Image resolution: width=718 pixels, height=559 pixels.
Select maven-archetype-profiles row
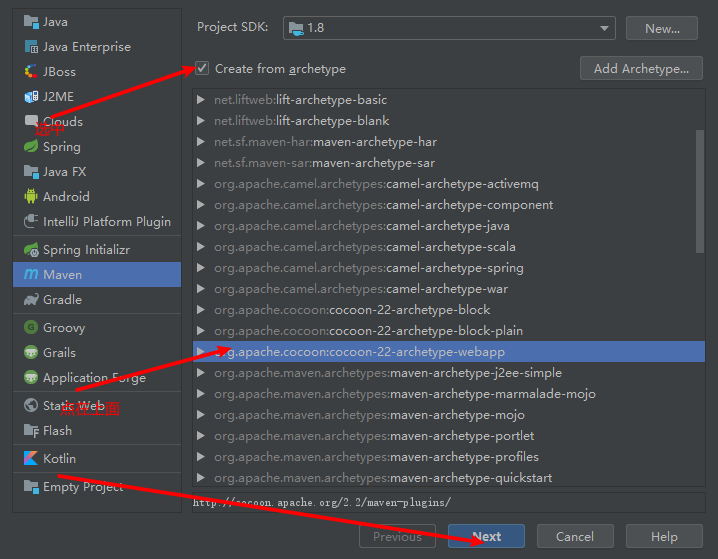[x=449, y=457]
